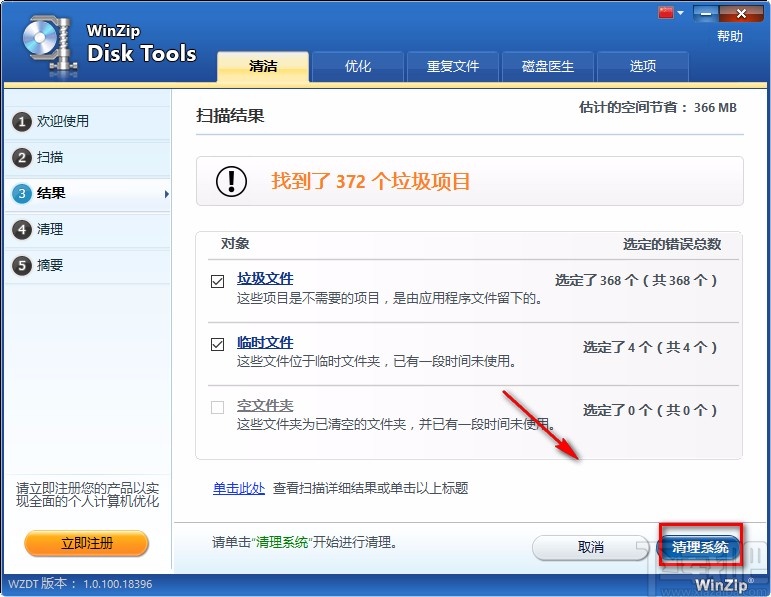Image resolution: width=771 pixels, height=597 pixels.
Task: Click the text 选定了 4 个 (共 4 个)
Action: point(651,348)
